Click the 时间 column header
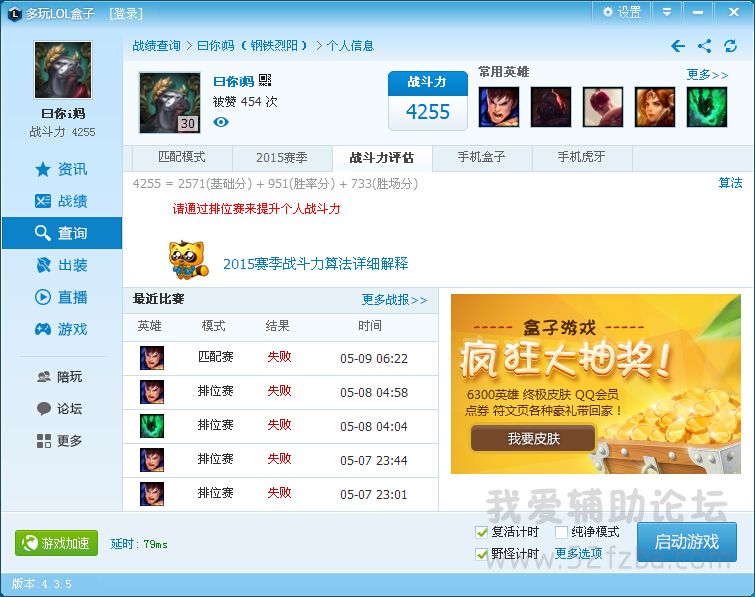Image resolution: width=755 pixels, height=597 pixels. pos(370,326)
